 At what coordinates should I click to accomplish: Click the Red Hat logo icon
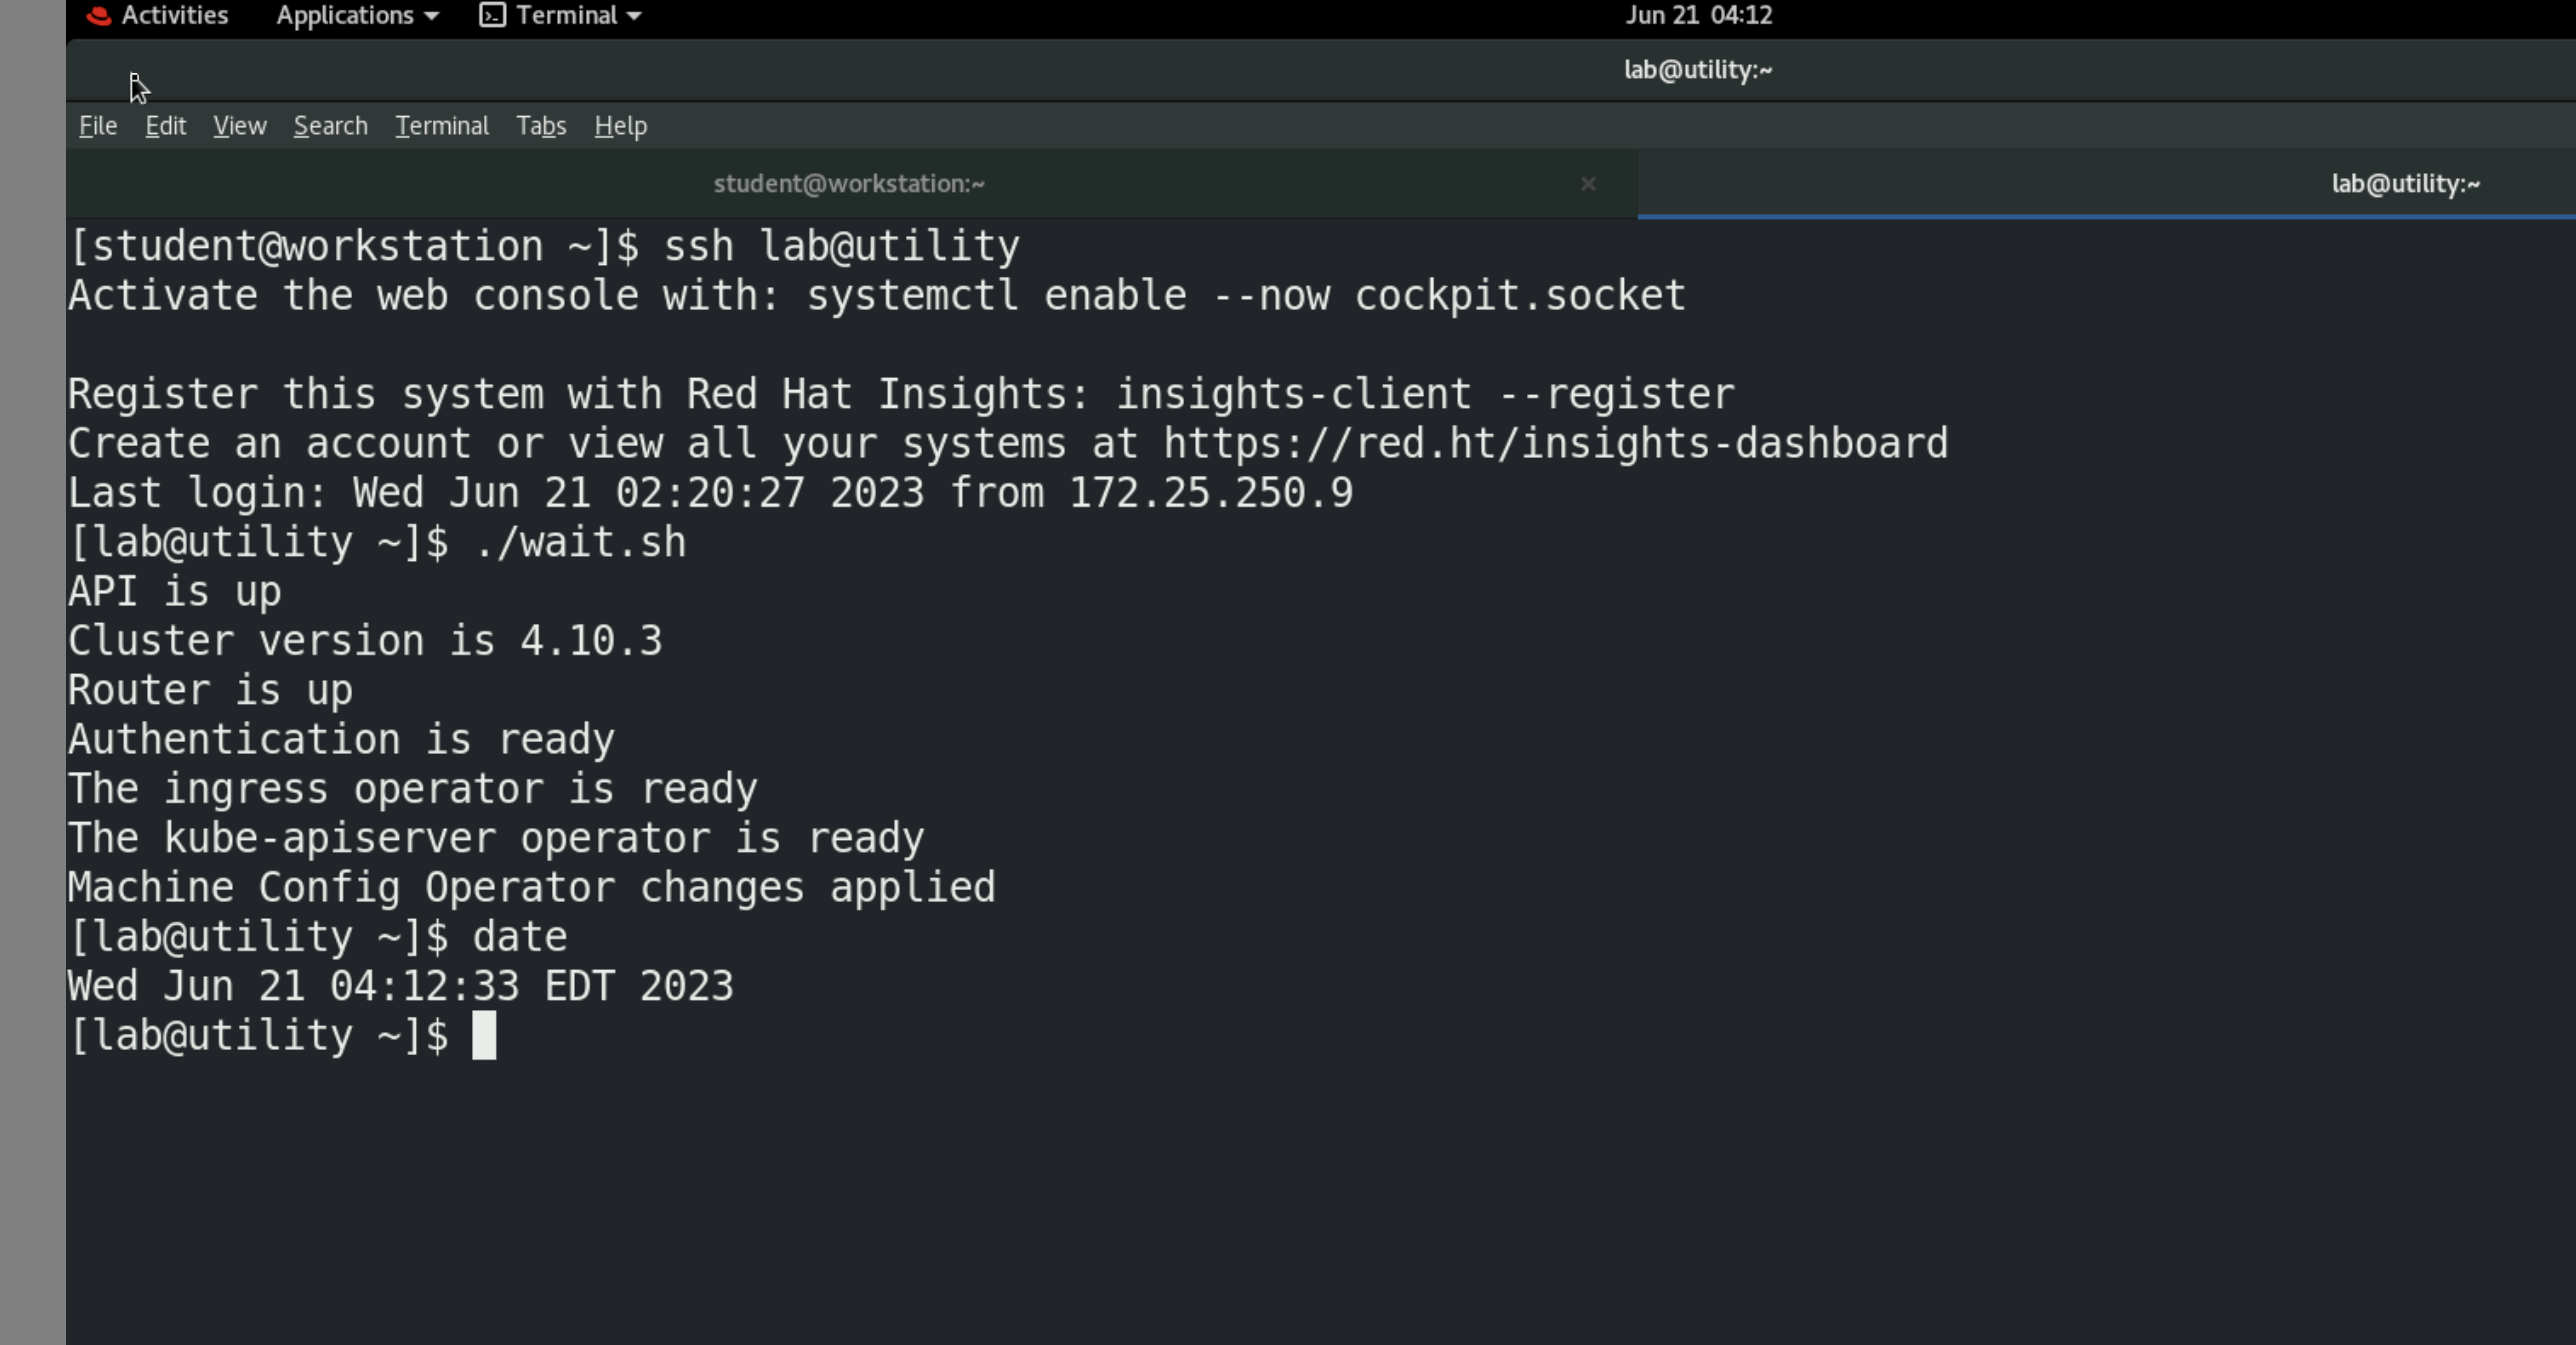(x=98, y=16)
